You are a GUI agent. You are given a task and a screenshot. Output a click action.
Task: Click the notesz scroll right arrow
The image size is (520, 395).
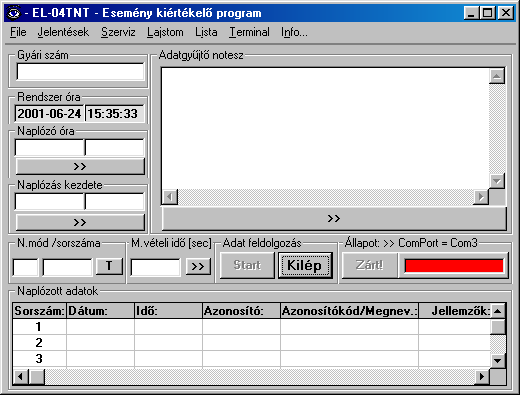[481, 197]
